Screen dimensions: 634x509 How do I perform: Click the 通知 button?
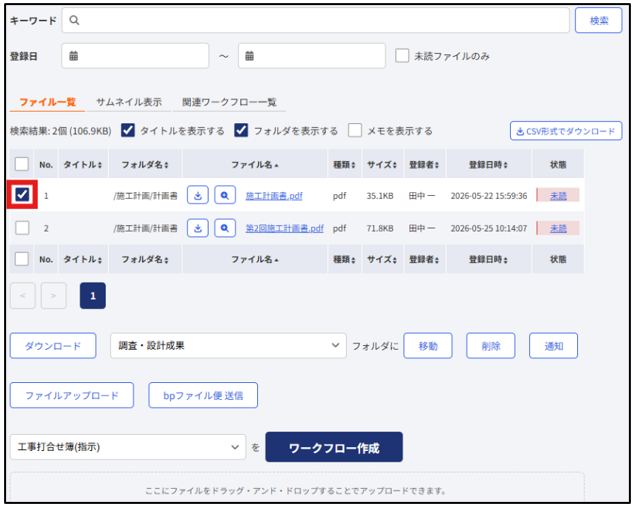click(553, 346)
